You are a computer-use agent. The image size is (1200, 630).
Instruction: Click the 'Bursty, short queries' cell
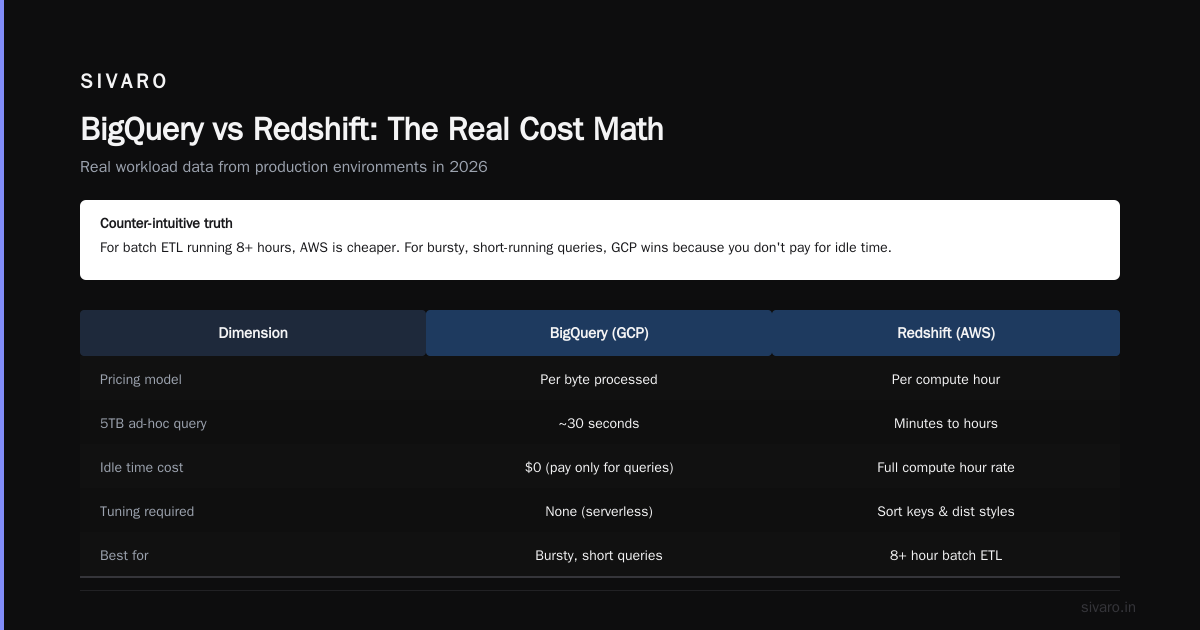pos(599,556)
